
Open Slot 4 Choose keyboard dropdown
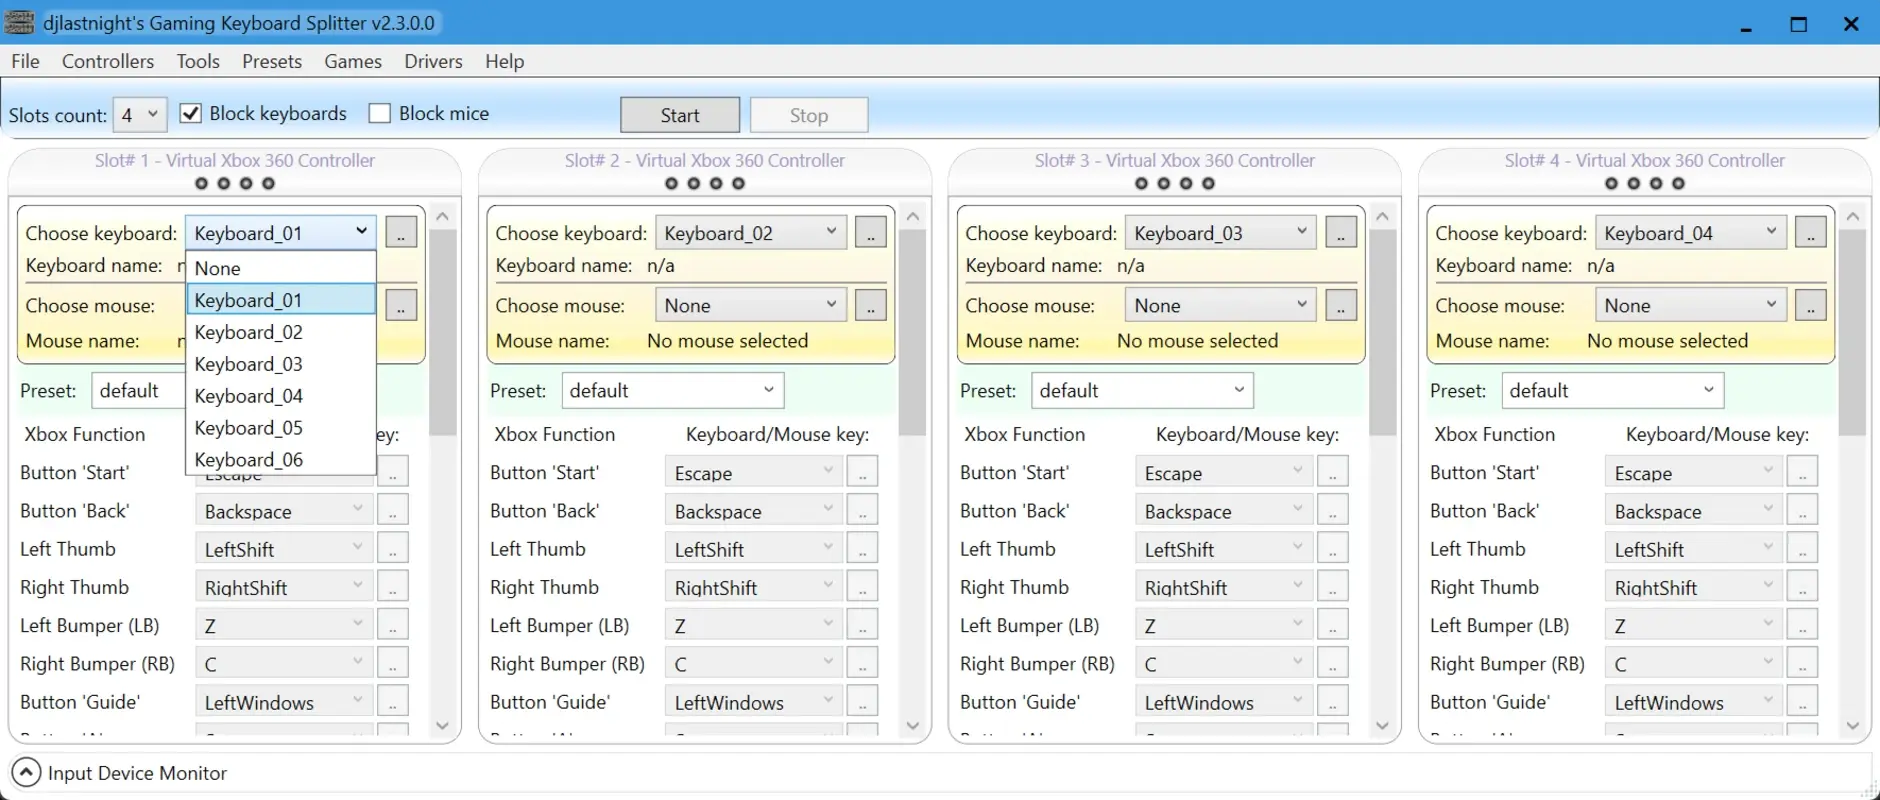[1691, 232]
